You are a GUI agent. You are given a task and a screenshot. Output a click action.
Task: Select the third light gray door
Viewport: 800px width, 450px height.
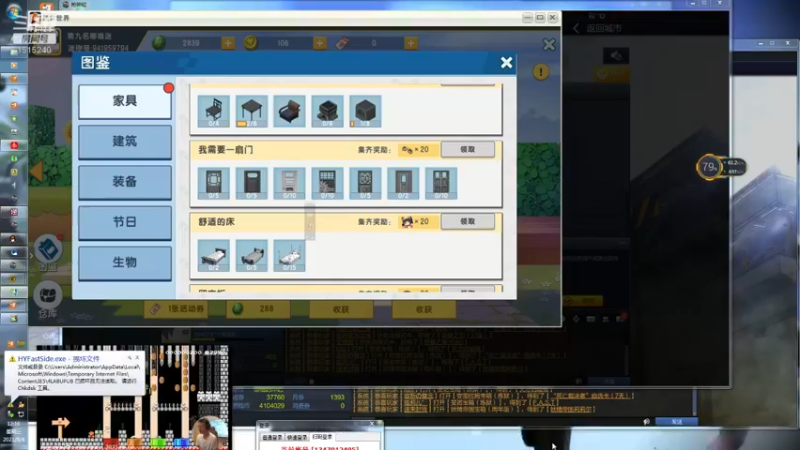289,183
